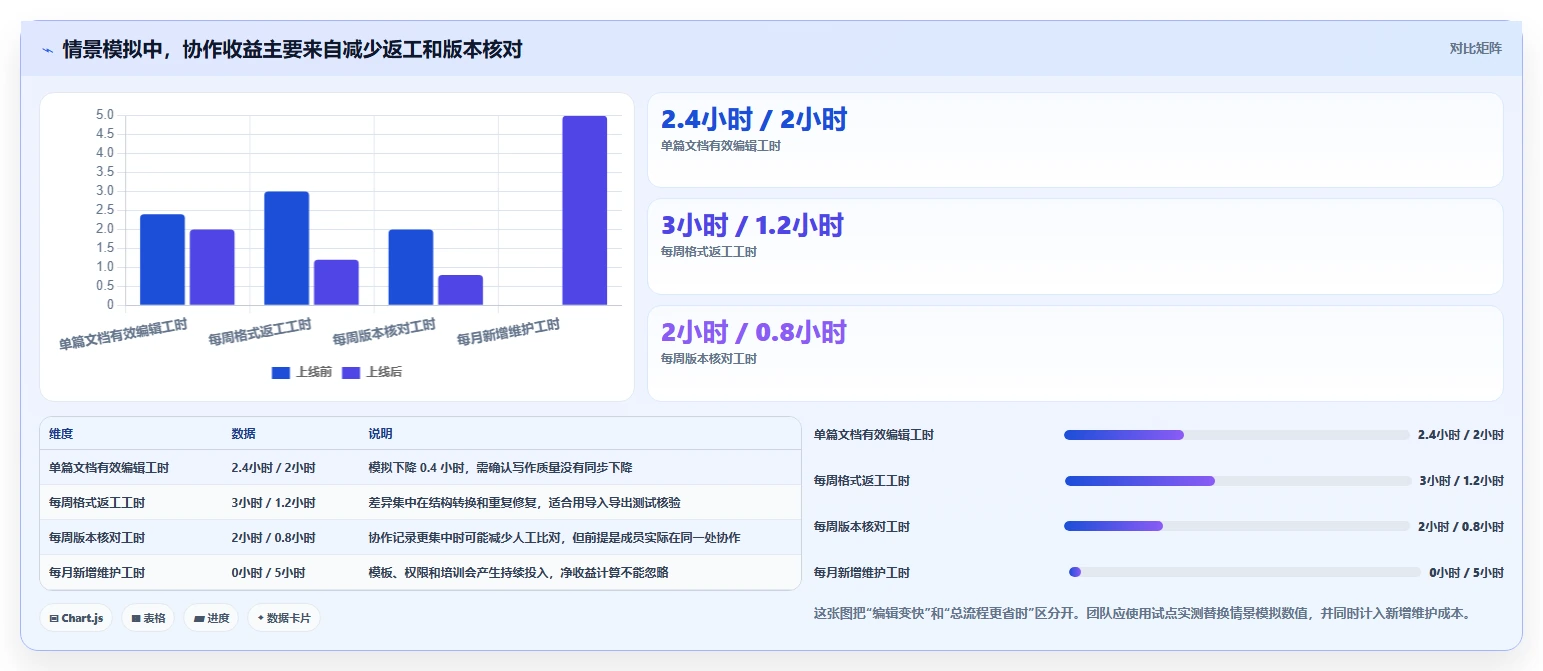The image size is (1543, 671).
Task: Click table value 3小时 / 1.2小时
Action: 273,502
